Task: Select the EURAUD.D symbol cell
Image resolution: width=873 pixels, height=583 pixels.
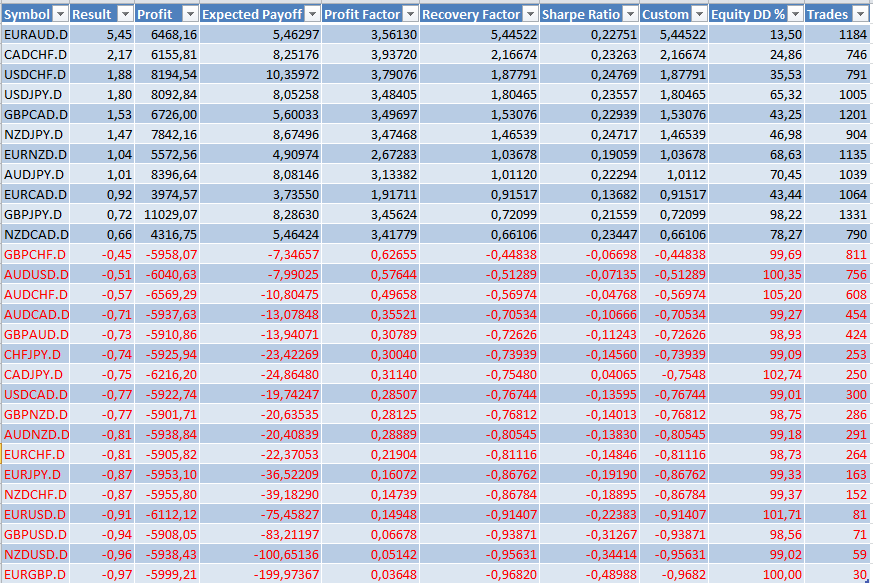Action: click(35, 35)
